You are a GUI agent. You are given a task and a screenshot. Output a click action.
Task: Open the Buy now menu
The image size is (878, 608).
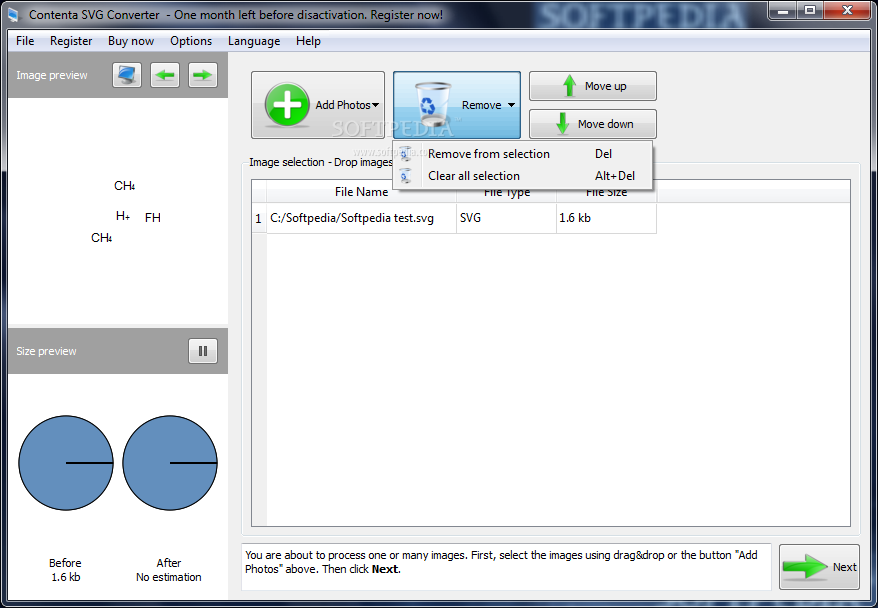[x=131, y=41]
